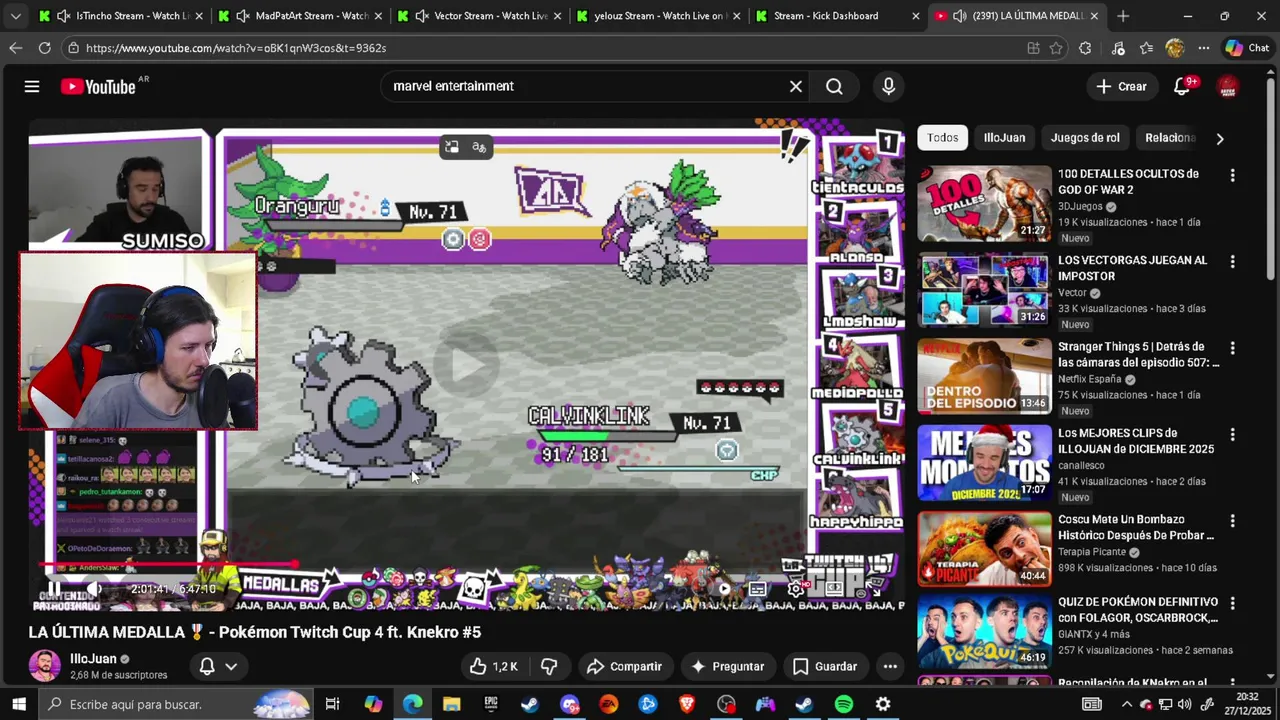1280x720 pixels.
Task: Mute the YouTube tab audio icon
Action: click(x=960, y=16)
